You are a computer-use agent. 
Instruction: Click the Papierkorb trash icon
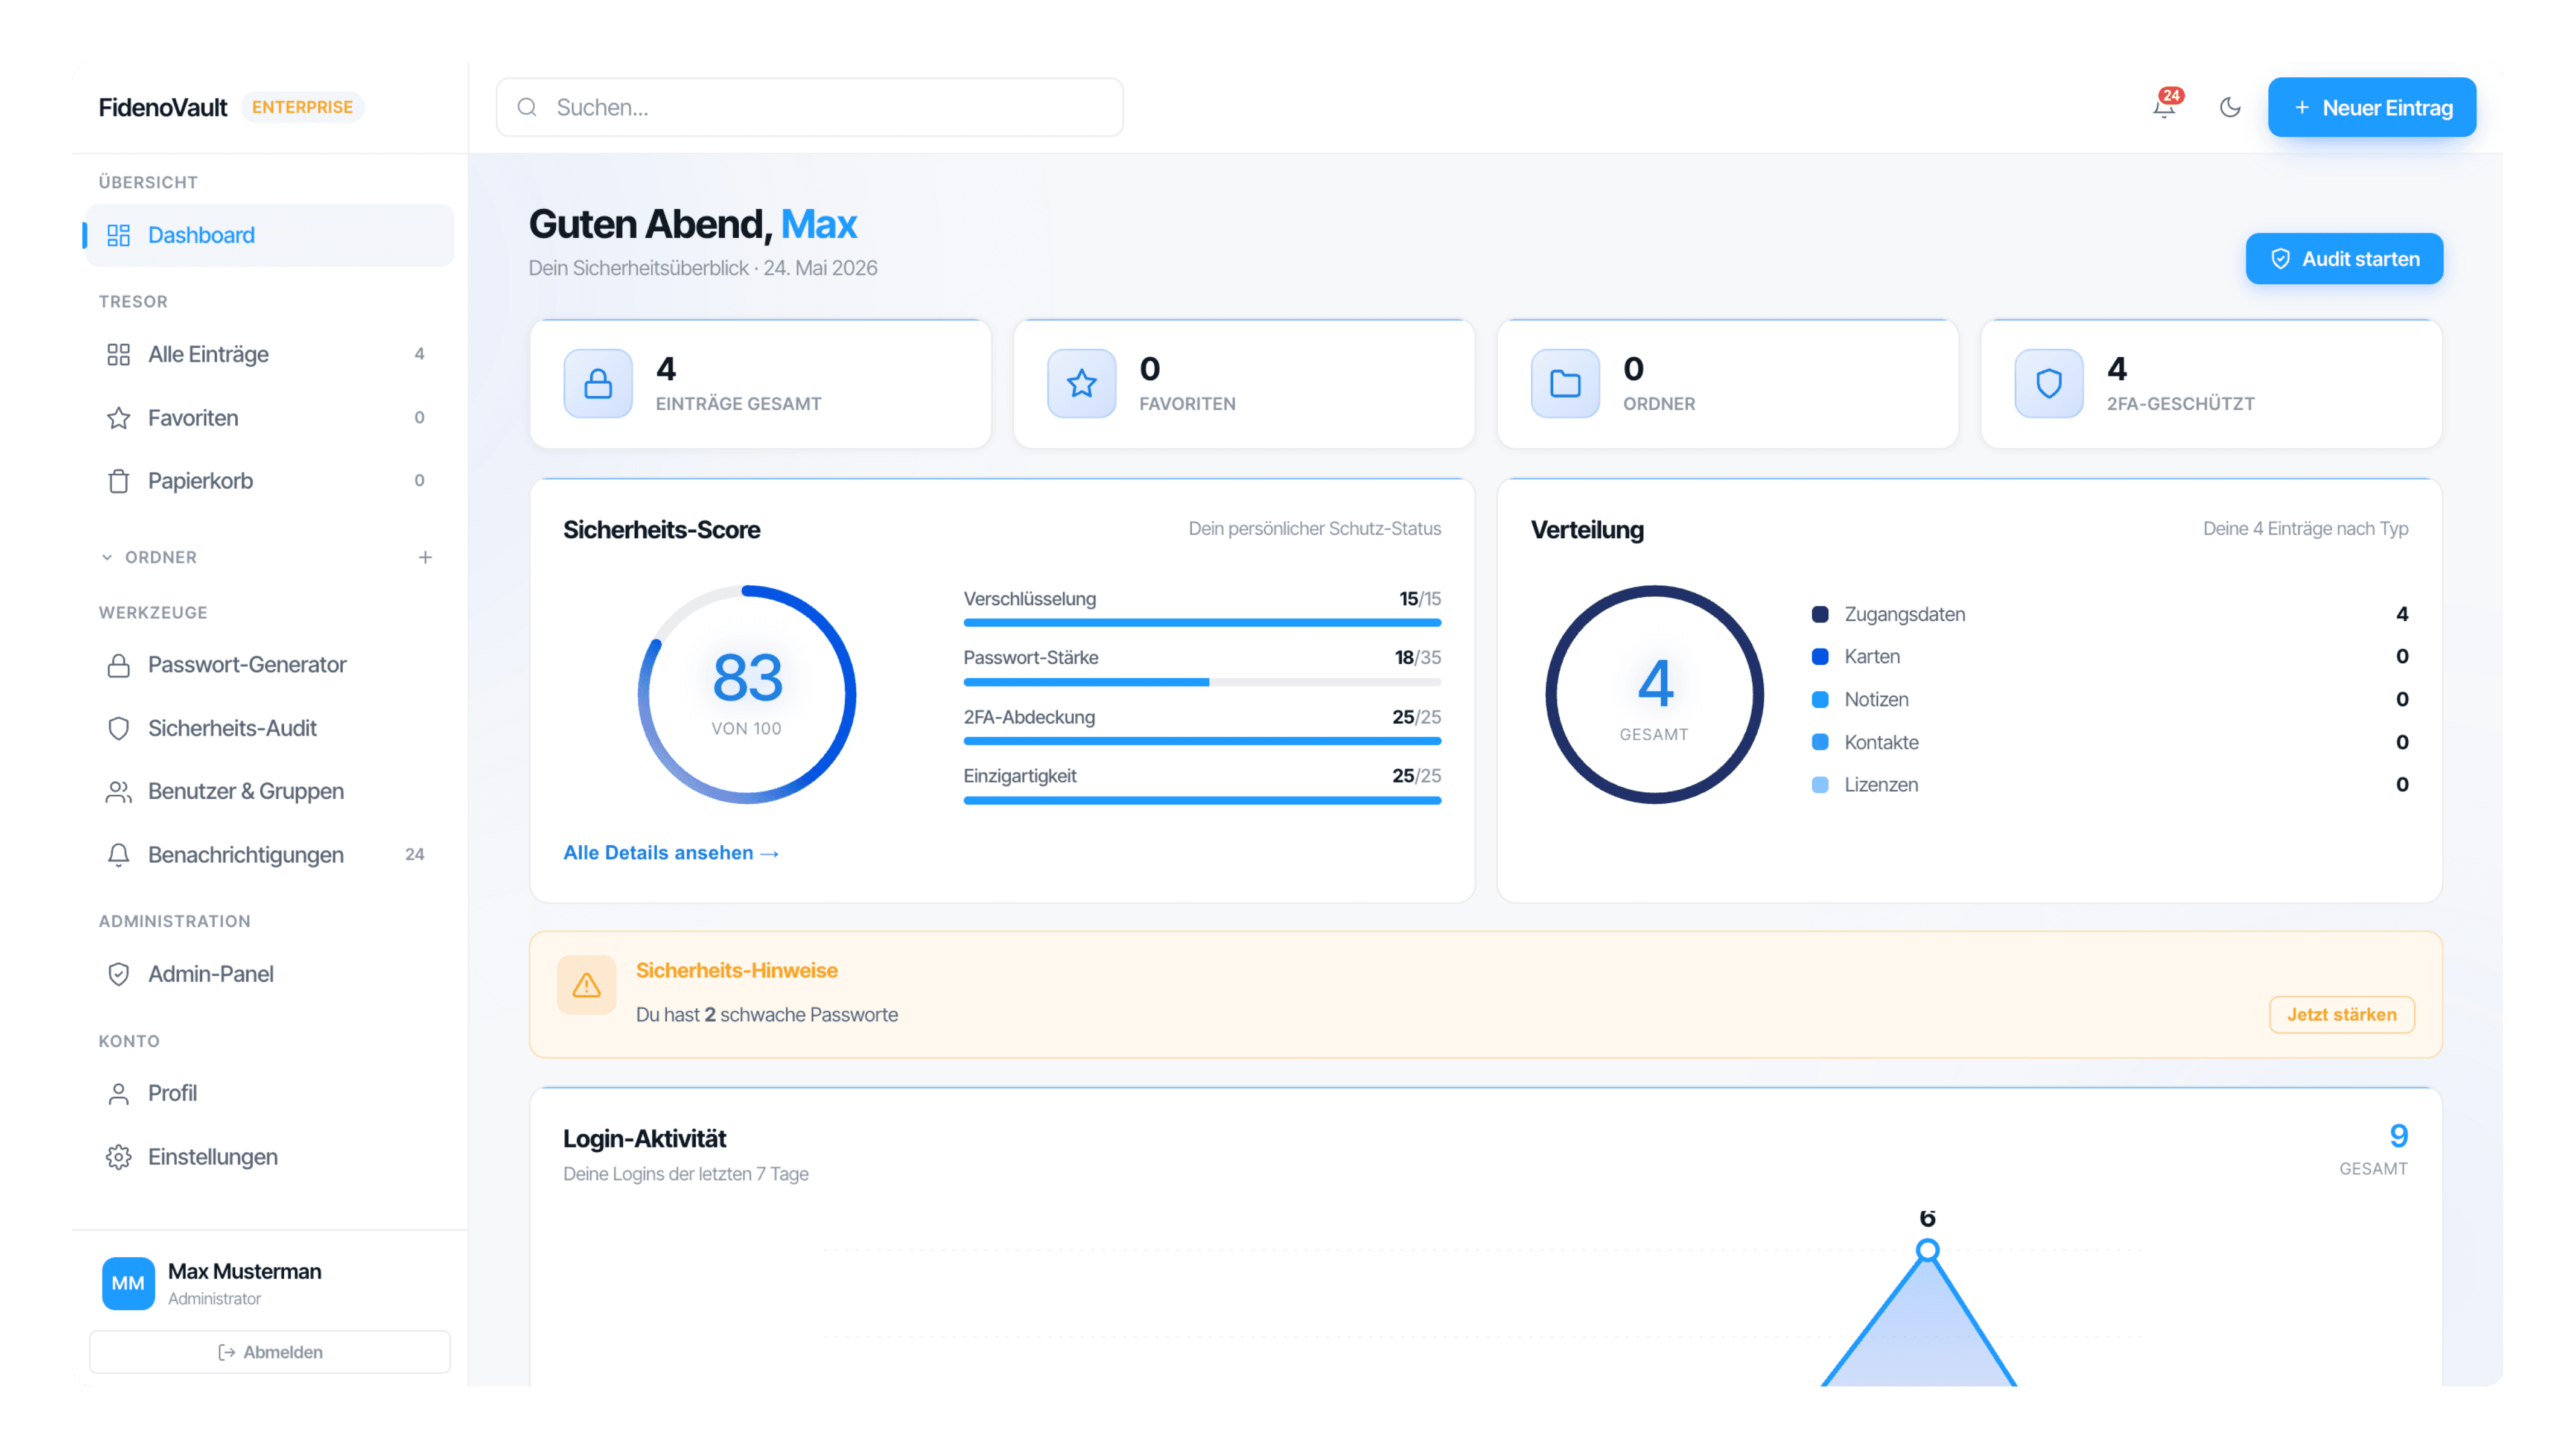click(119, 481)
